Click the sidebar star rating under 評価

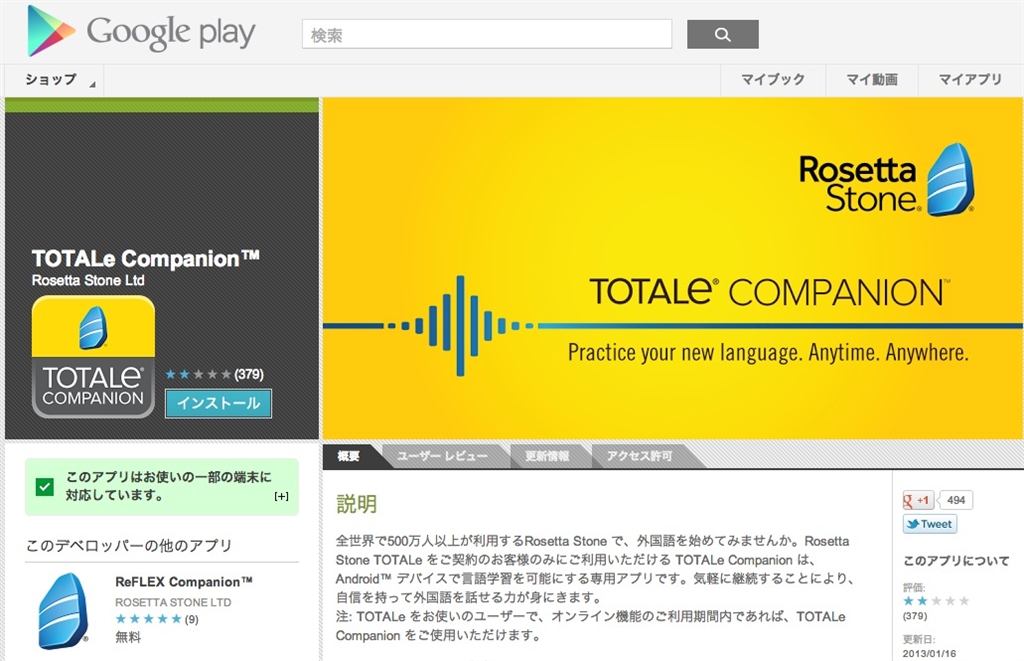936,601
